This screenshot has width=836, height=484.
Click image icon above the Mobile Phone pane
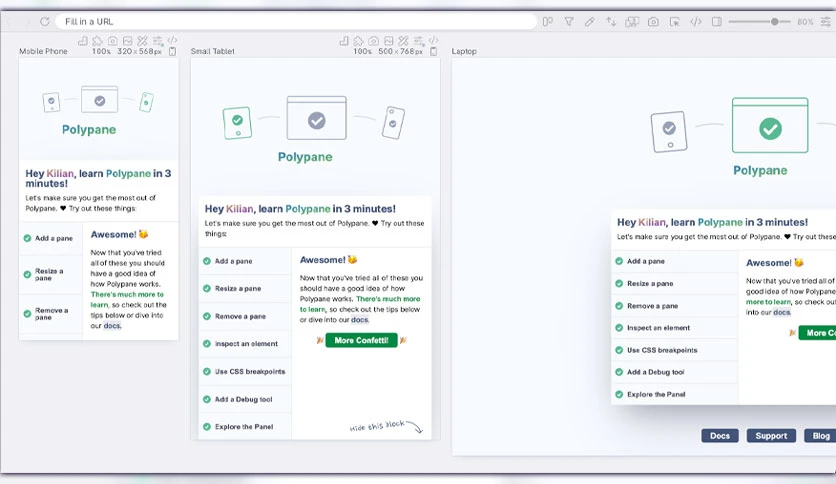[127, 41]
